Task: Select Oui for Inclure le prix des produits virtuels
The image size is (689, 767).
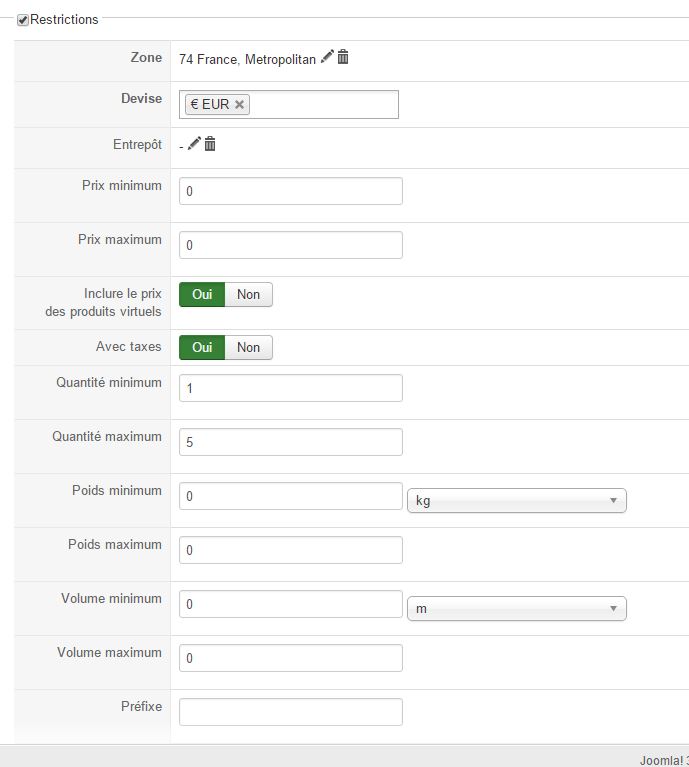Action: (x=202, y=294)
